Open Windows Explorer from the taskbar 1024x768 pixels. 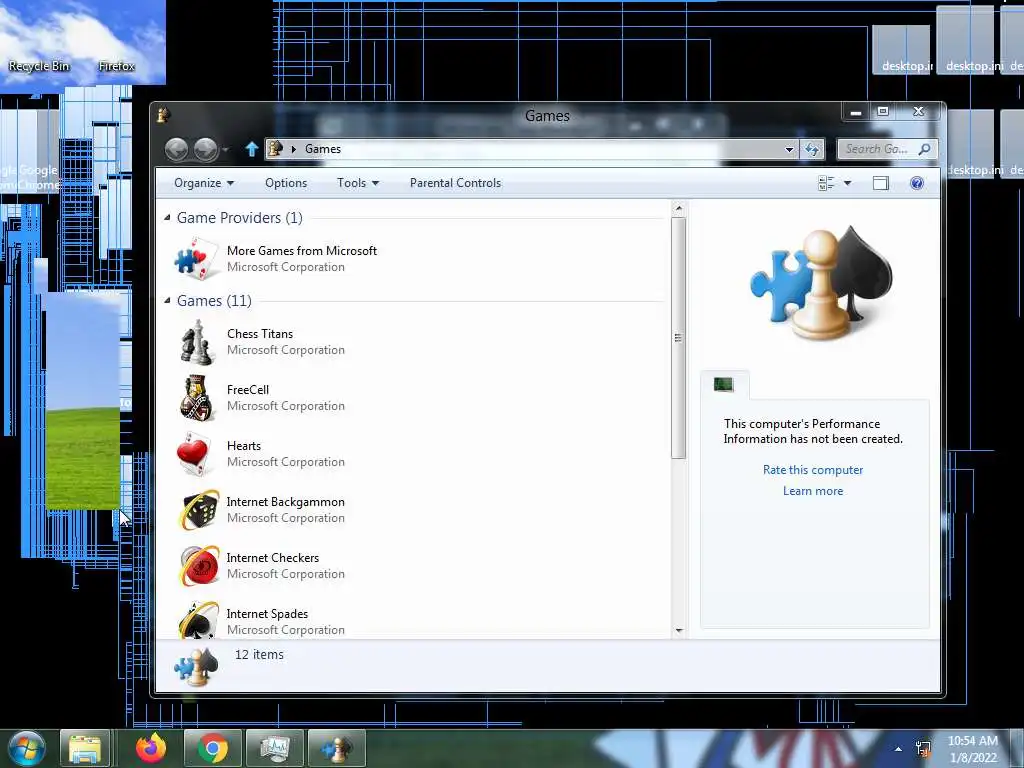click(x=86, y=748)
